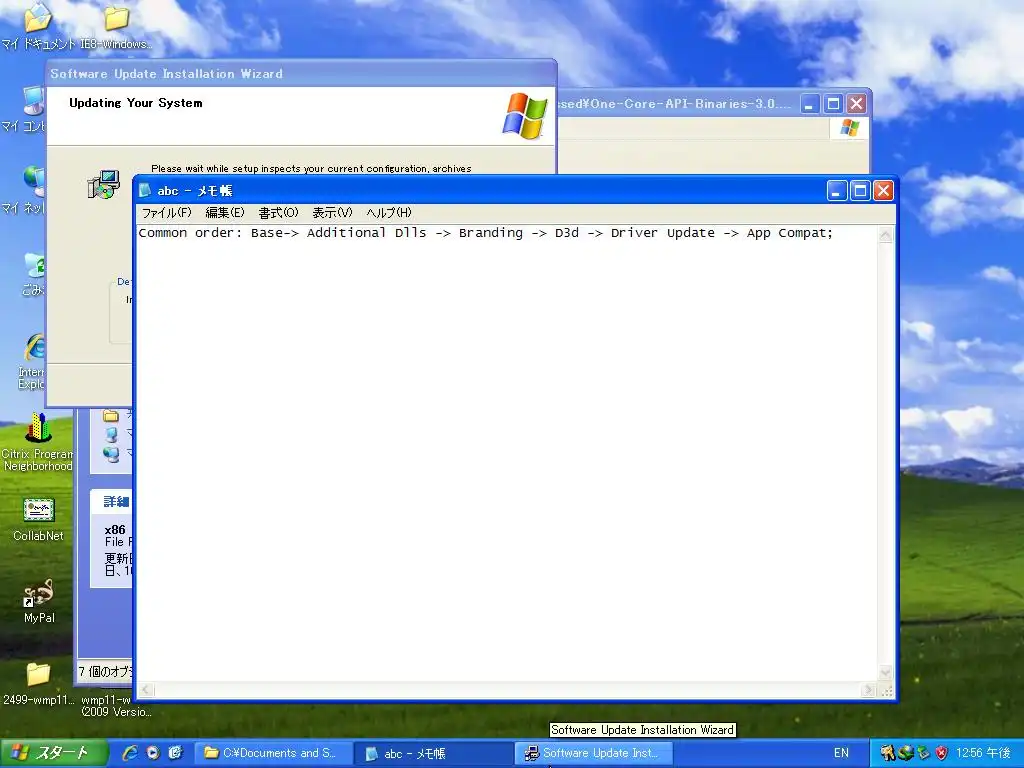Image resolution: width=1024 pixels, height=768 pixels.
Task: Click the Windows flag throbber in Explorer window
Action: click(849, 127)
